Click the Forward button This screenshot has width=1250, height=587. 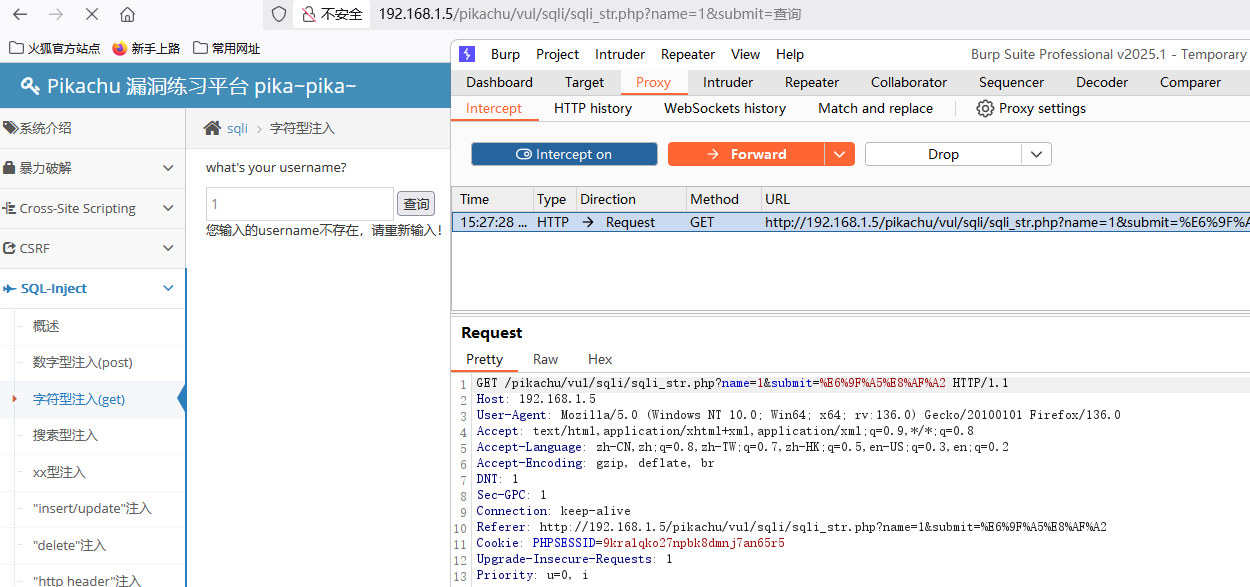[x=746, y=154]
